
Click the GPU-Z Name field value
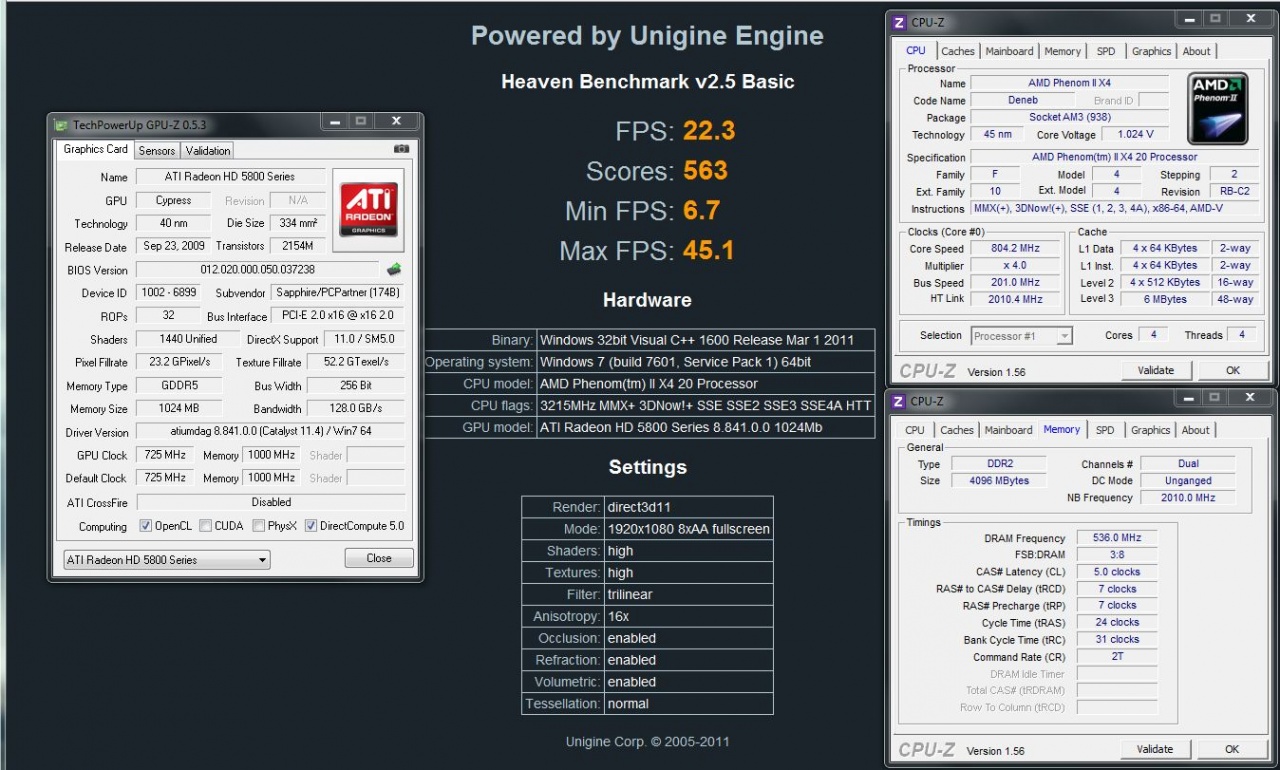[230, 176]
